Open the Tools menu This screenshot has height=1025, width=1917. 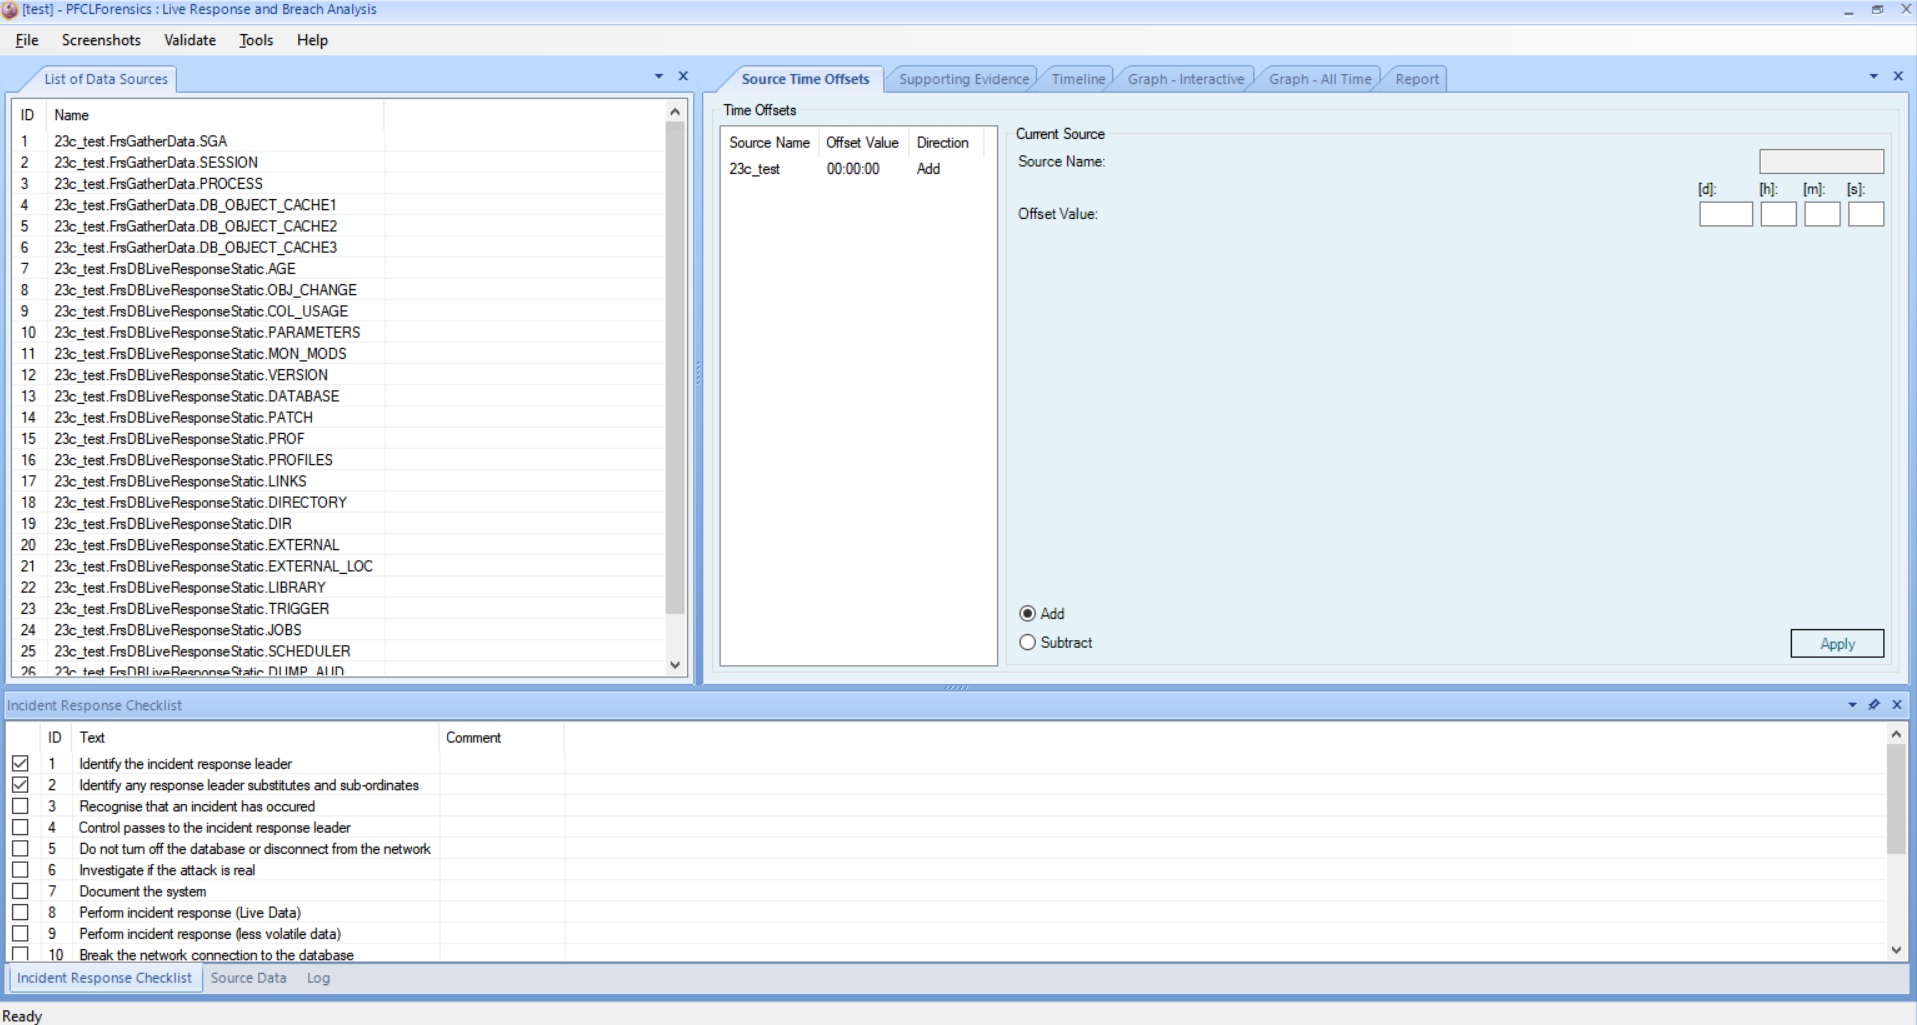click(256, 40)
